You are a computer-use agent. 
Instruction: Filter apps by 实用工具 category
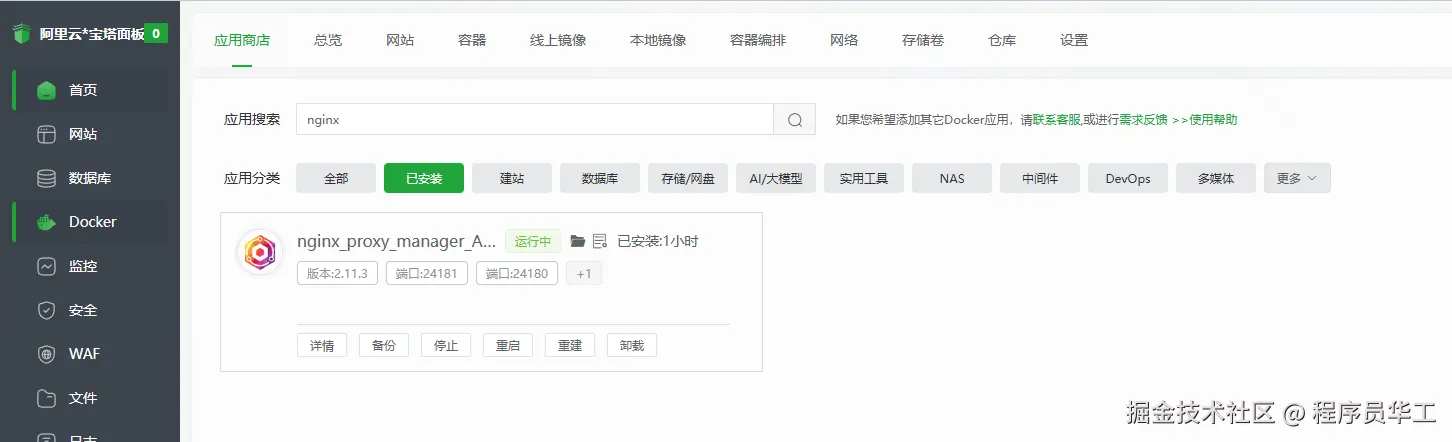(864, 178)
